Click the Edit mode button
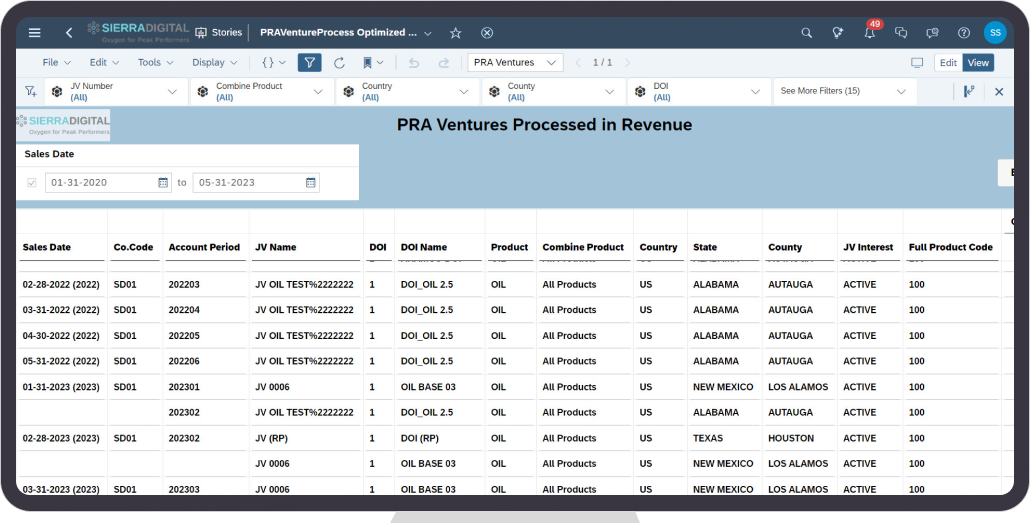 pos(947,63)
